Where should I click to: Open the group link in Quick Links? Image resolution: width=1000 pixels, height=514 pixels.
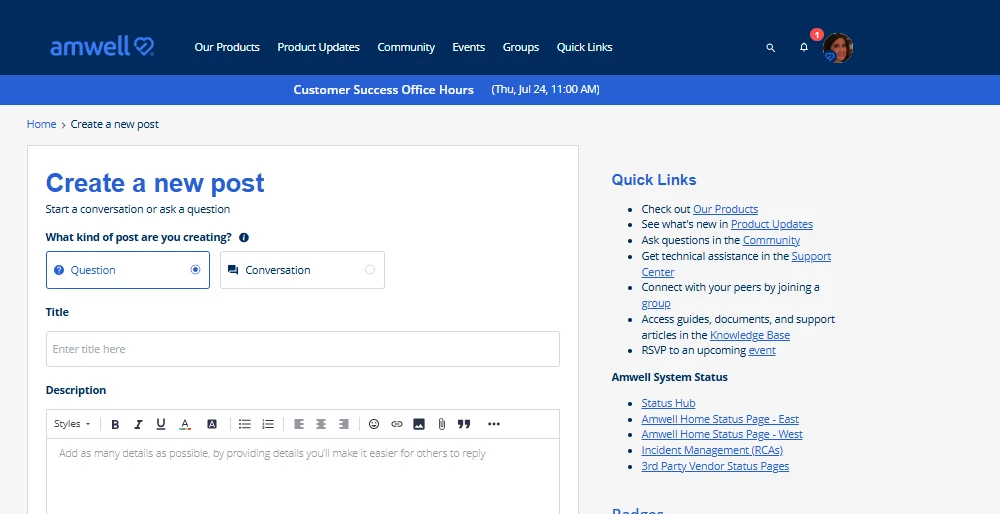(x=656, y=304)
